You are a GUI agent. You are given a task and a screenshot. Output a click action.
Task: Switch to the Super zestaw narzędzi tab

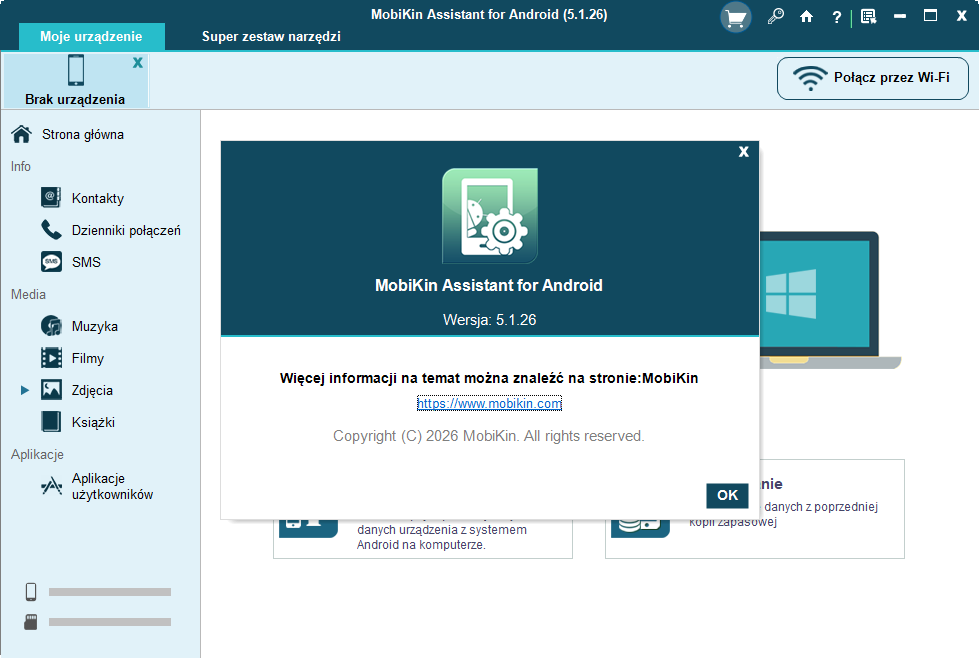pos(271,36)
